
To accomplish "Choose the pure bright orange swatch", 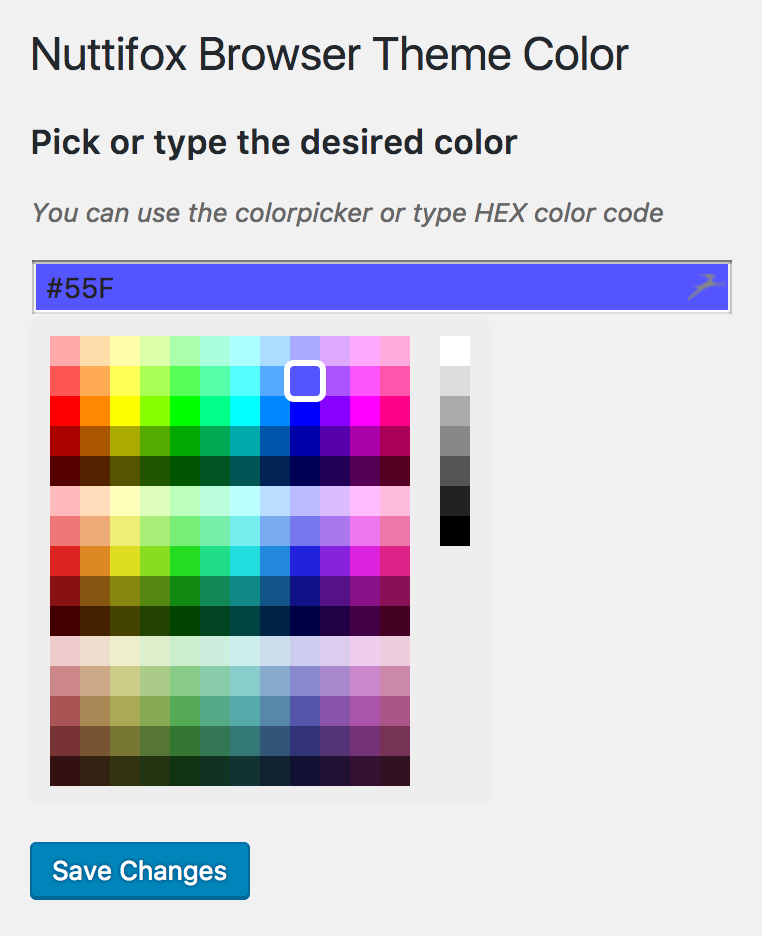I will click(95, 411).
